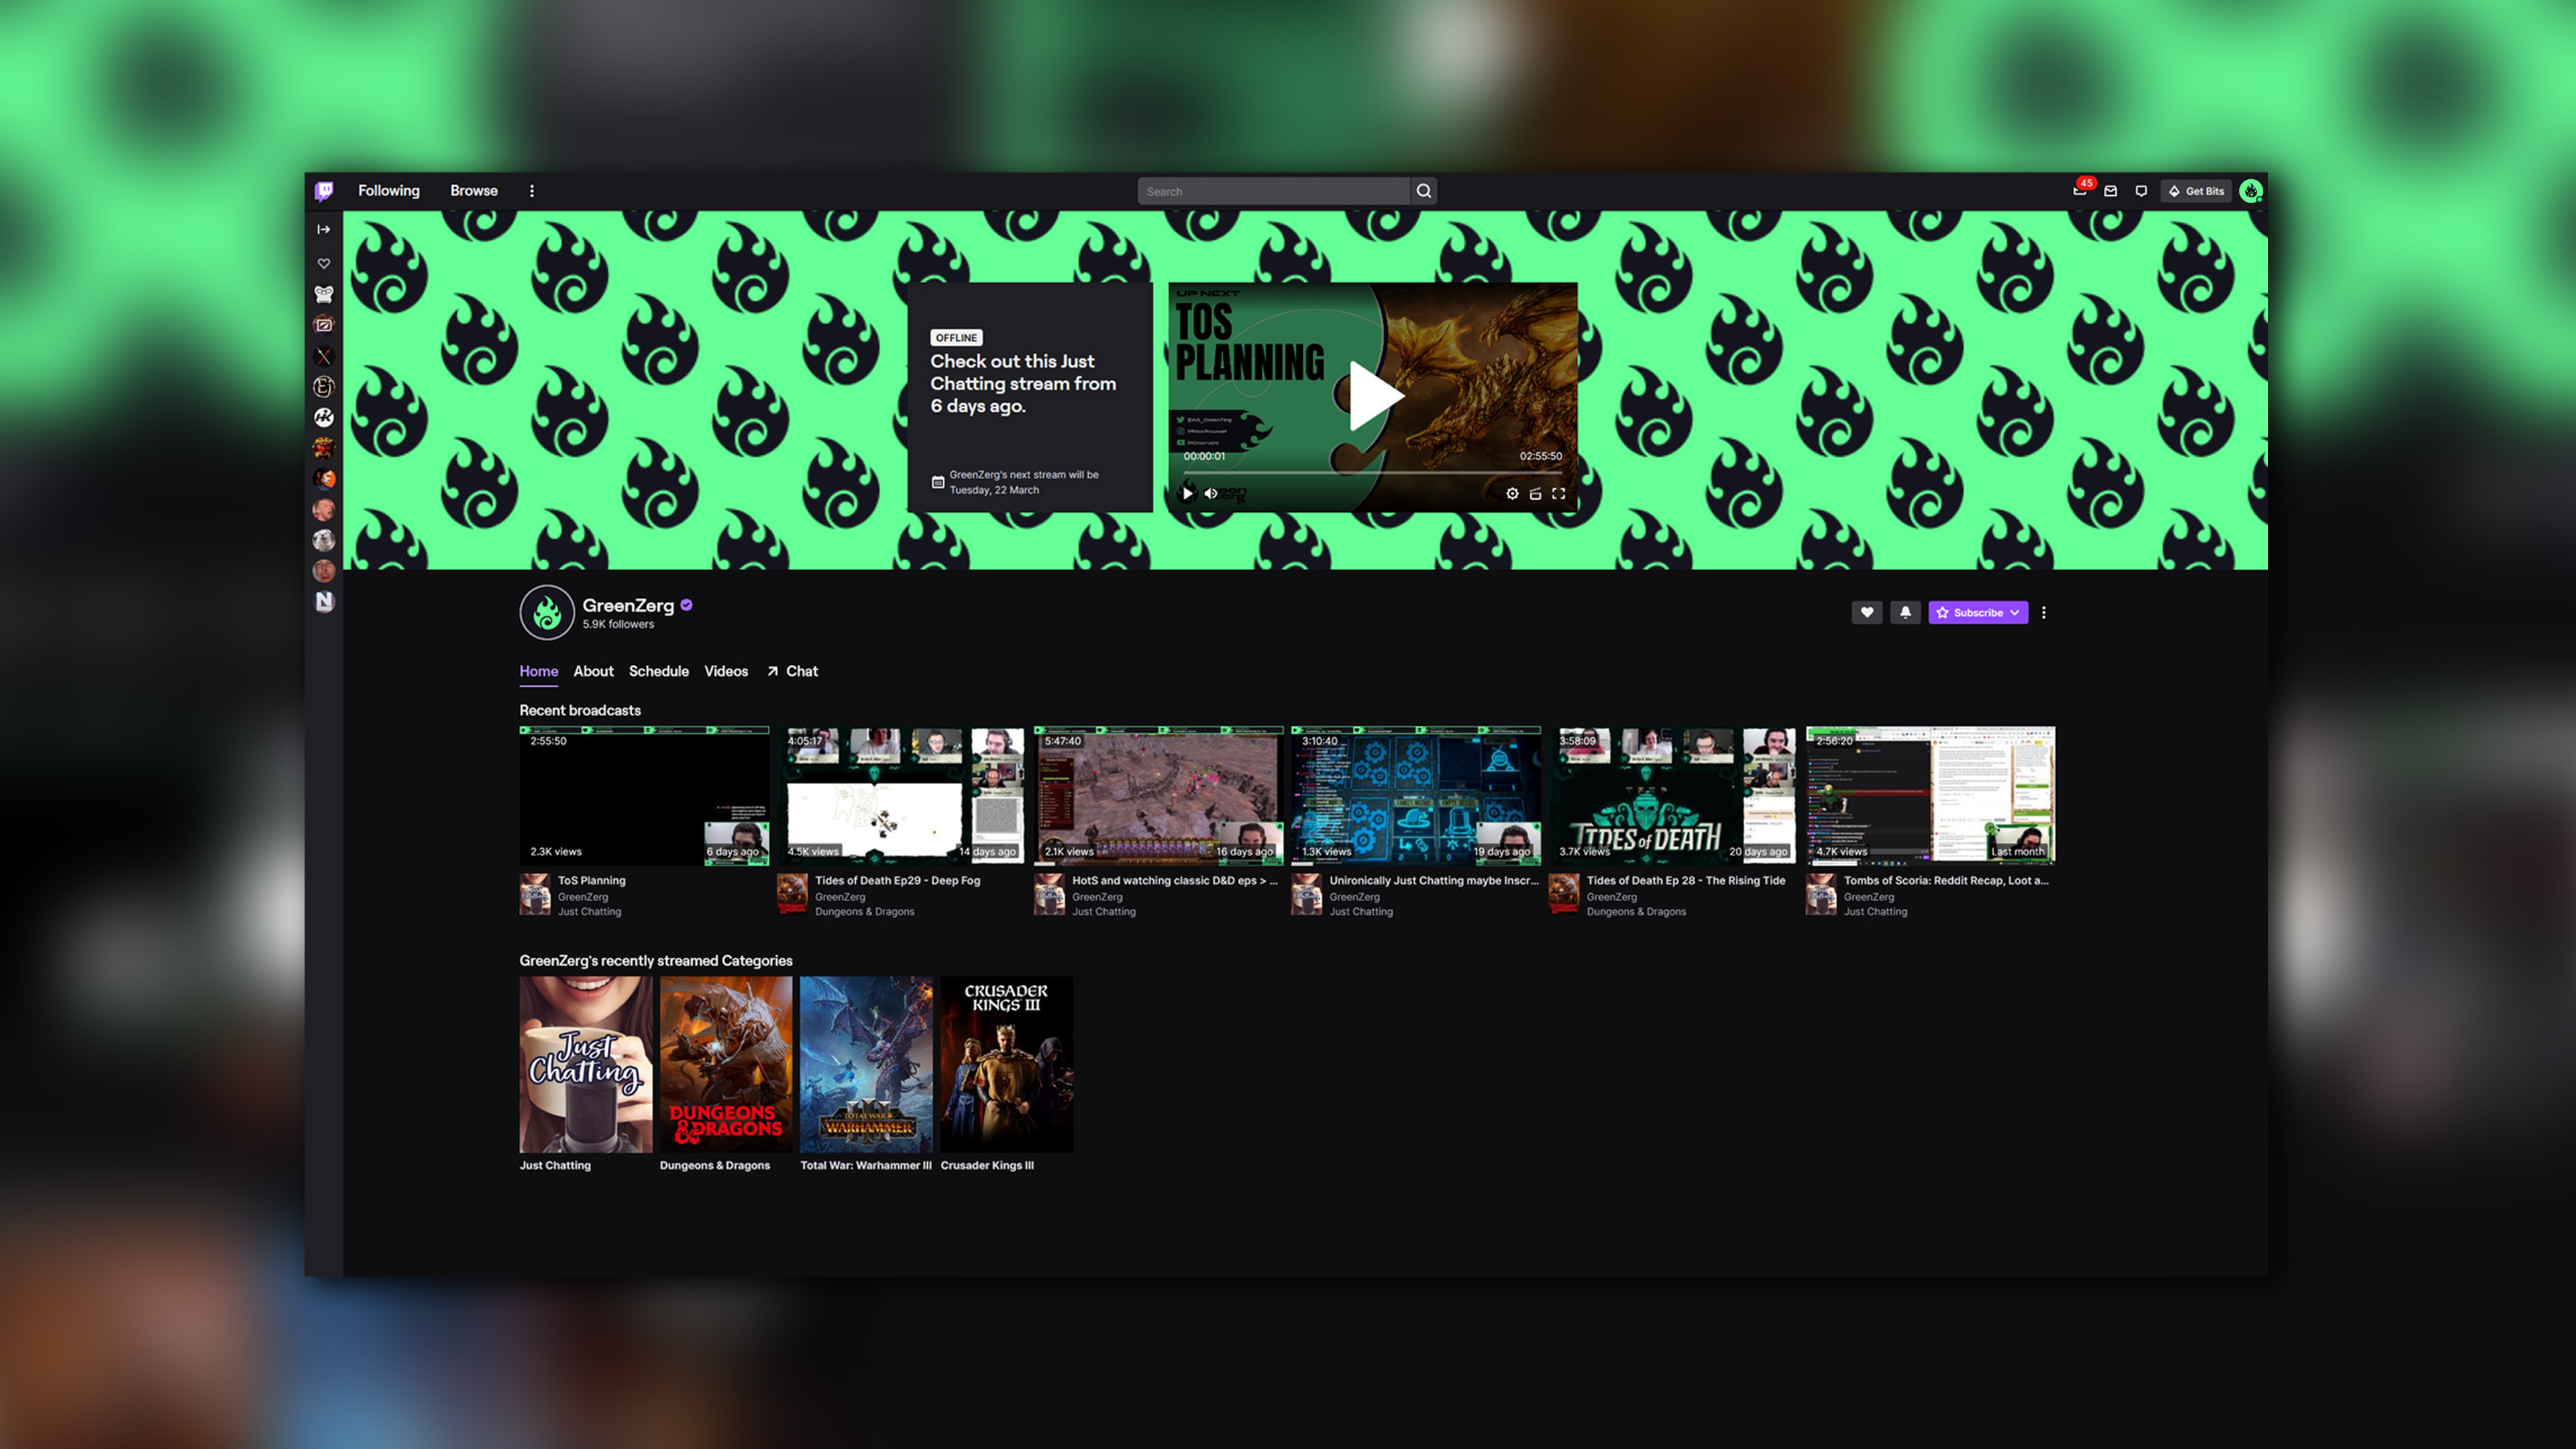
Task: Seek along the video player progress bar
Action: pyautogui.click(x=1373, y=472)
